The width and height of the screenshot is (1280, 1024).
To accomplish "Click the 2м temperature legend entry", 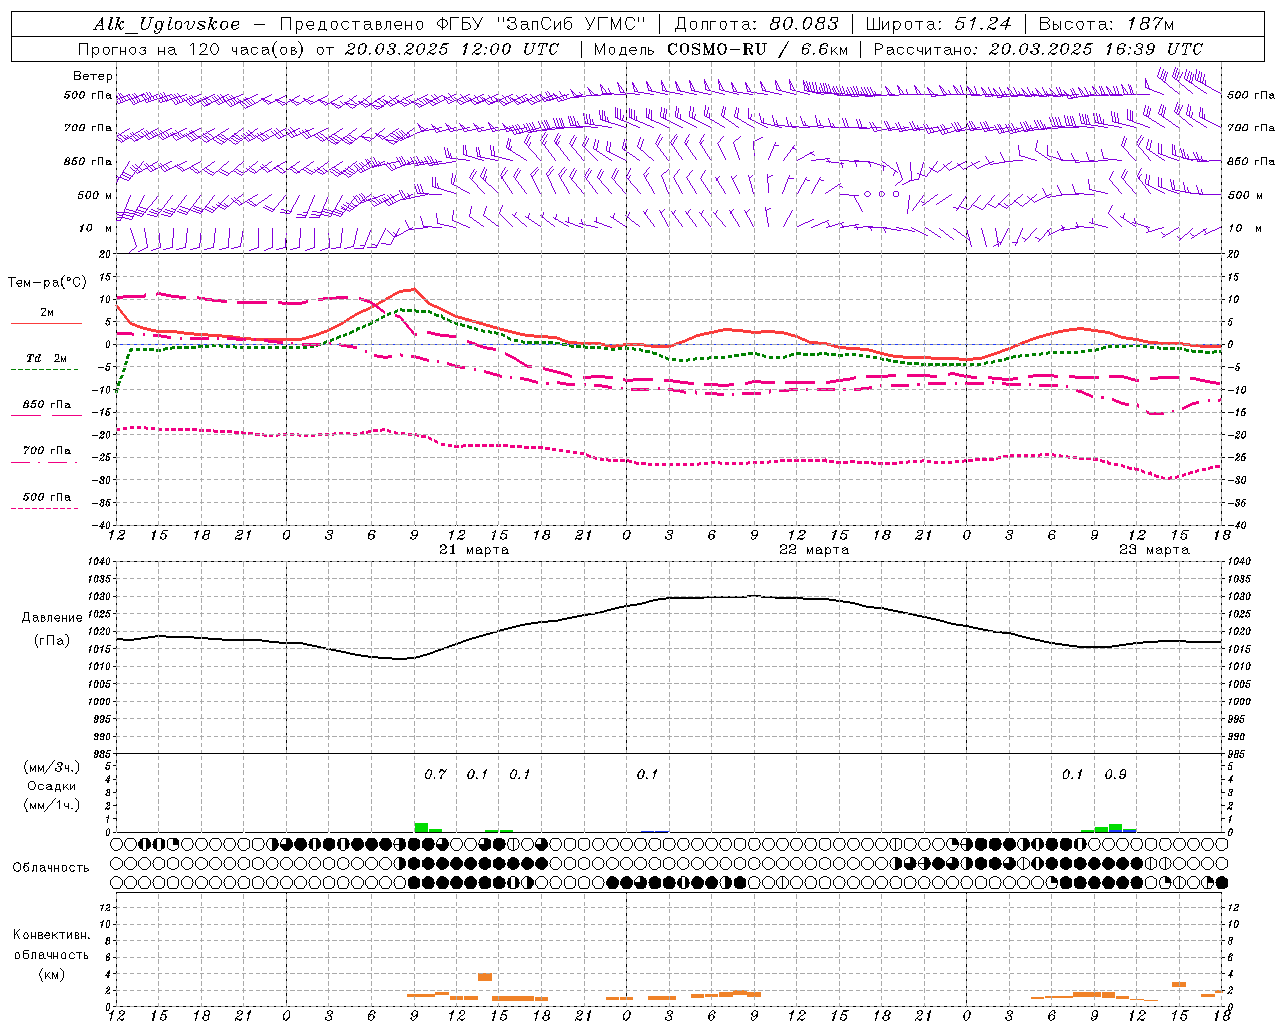I will click(x=47, y=312).
